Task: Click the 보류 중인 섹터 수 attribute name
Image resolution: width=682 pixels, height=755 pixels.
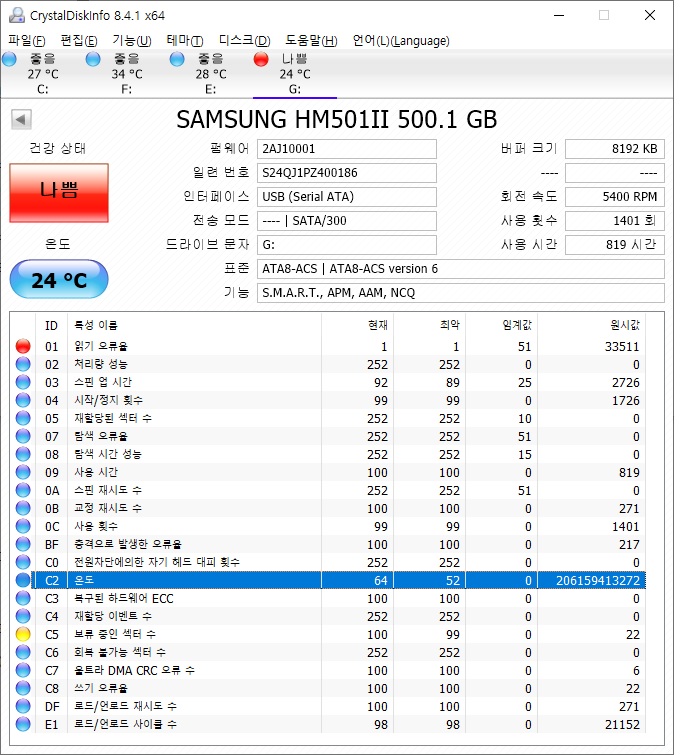Action: coord(115,634)
